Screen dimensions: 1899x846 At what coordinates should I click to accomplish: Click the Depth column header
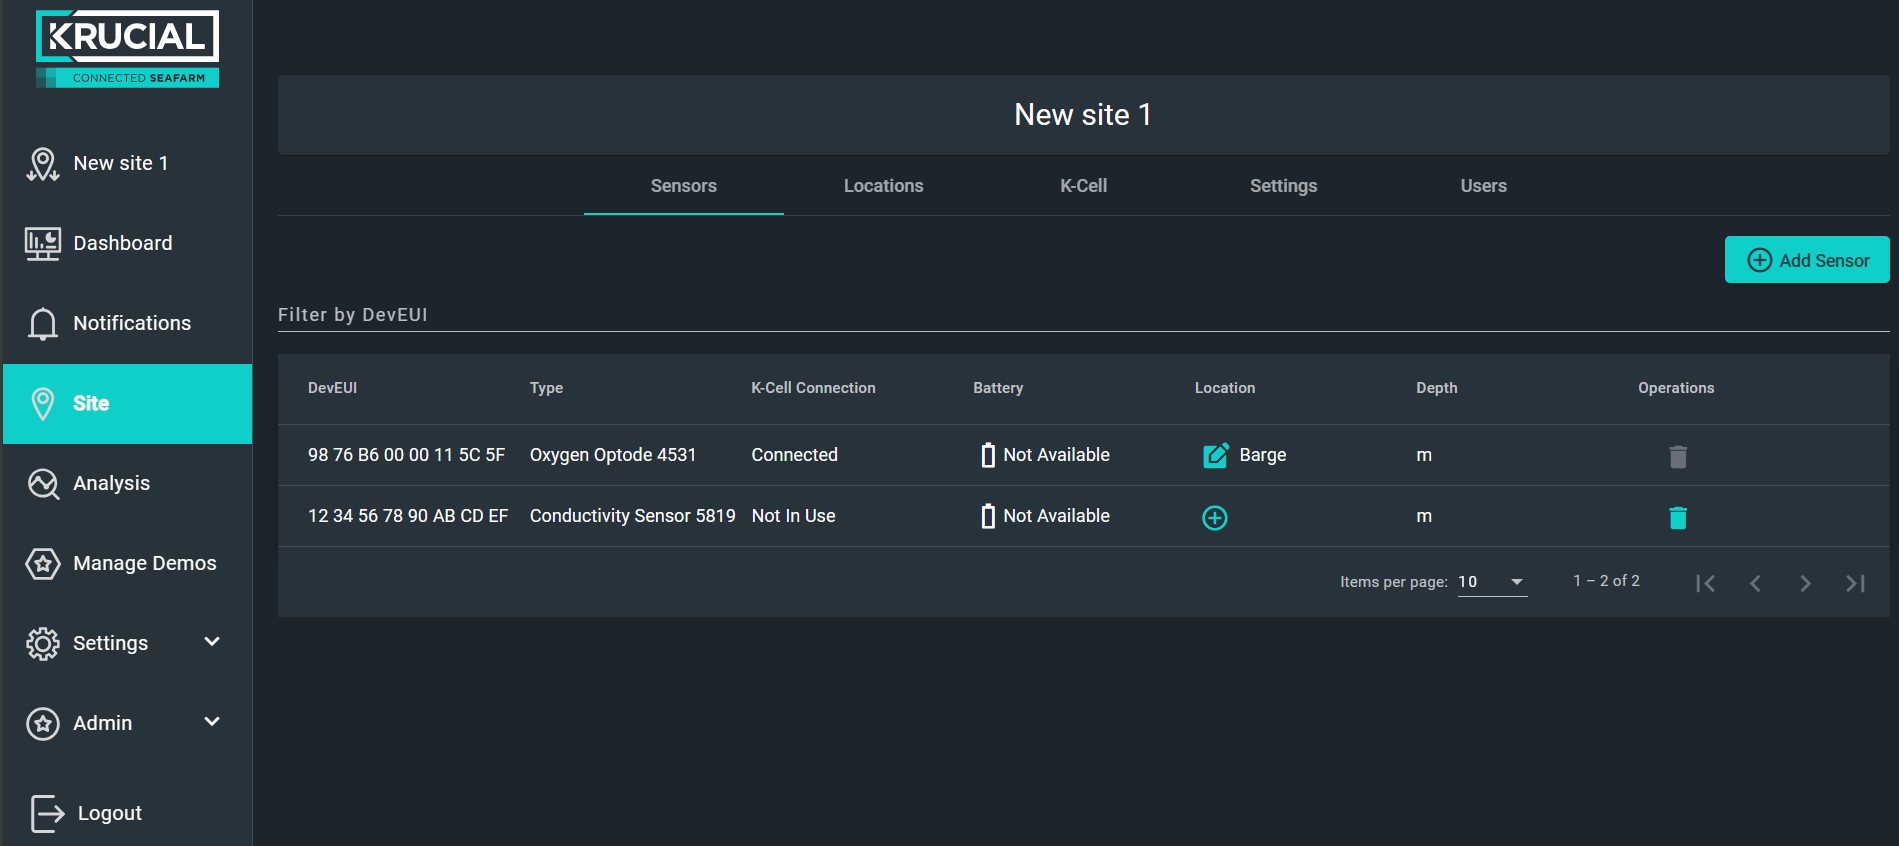[x=1437, y=388]
